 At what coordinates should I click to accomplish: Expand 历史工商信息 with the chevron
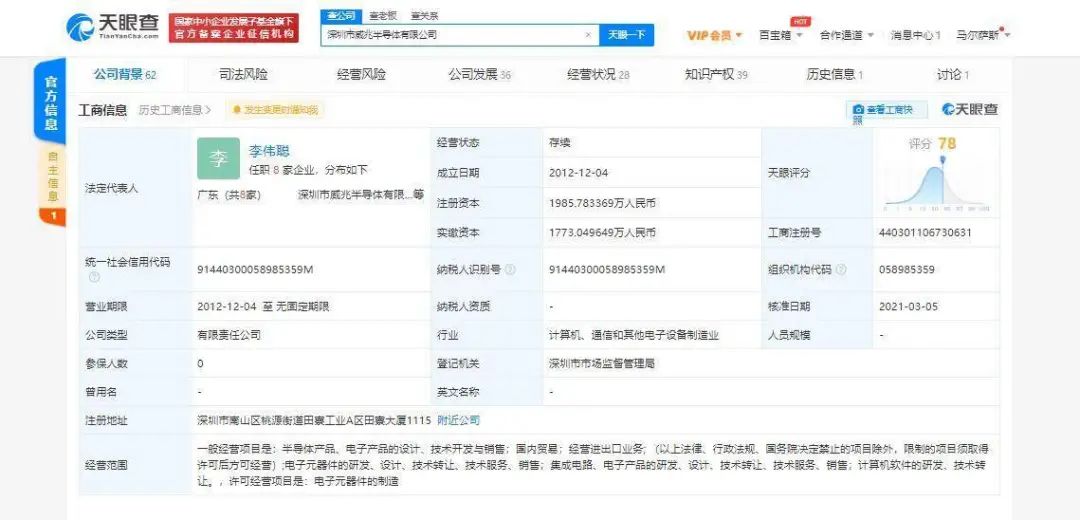[175, 110]
